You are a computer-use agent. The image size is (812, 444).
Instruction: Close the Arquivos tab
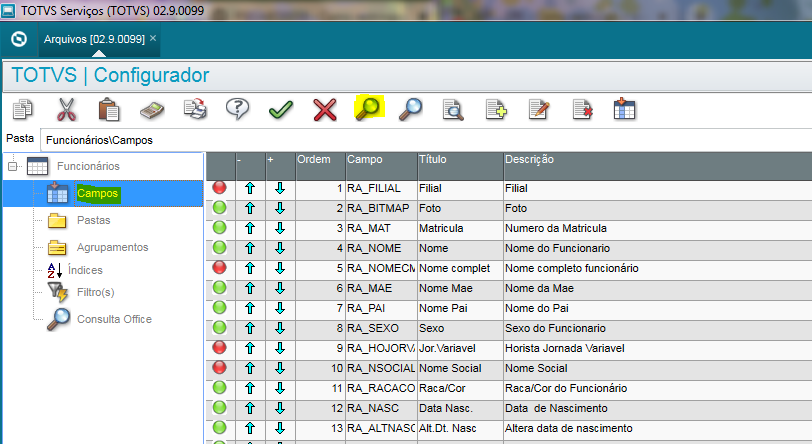click(x=153, y=38)
